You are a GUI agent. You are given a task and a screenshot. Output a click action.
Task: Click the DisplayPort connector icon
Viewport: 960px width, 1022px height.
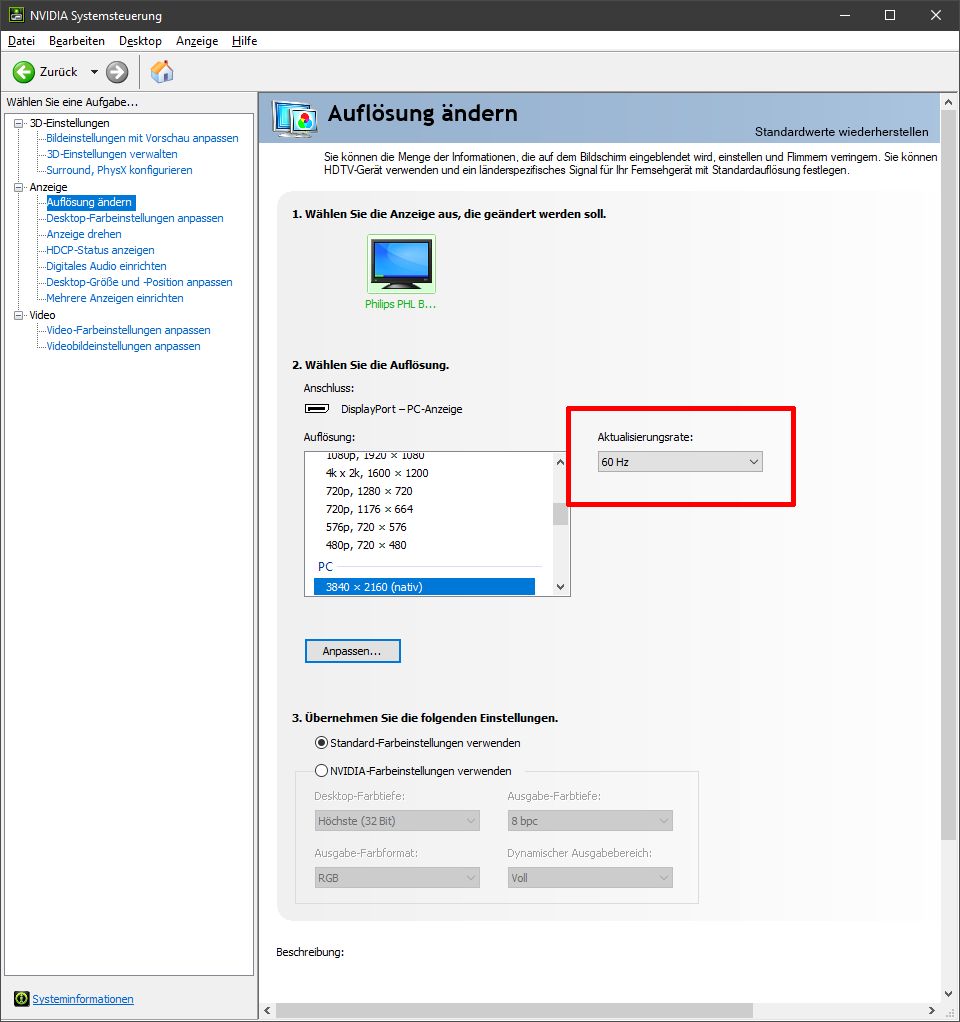(317, 409)
